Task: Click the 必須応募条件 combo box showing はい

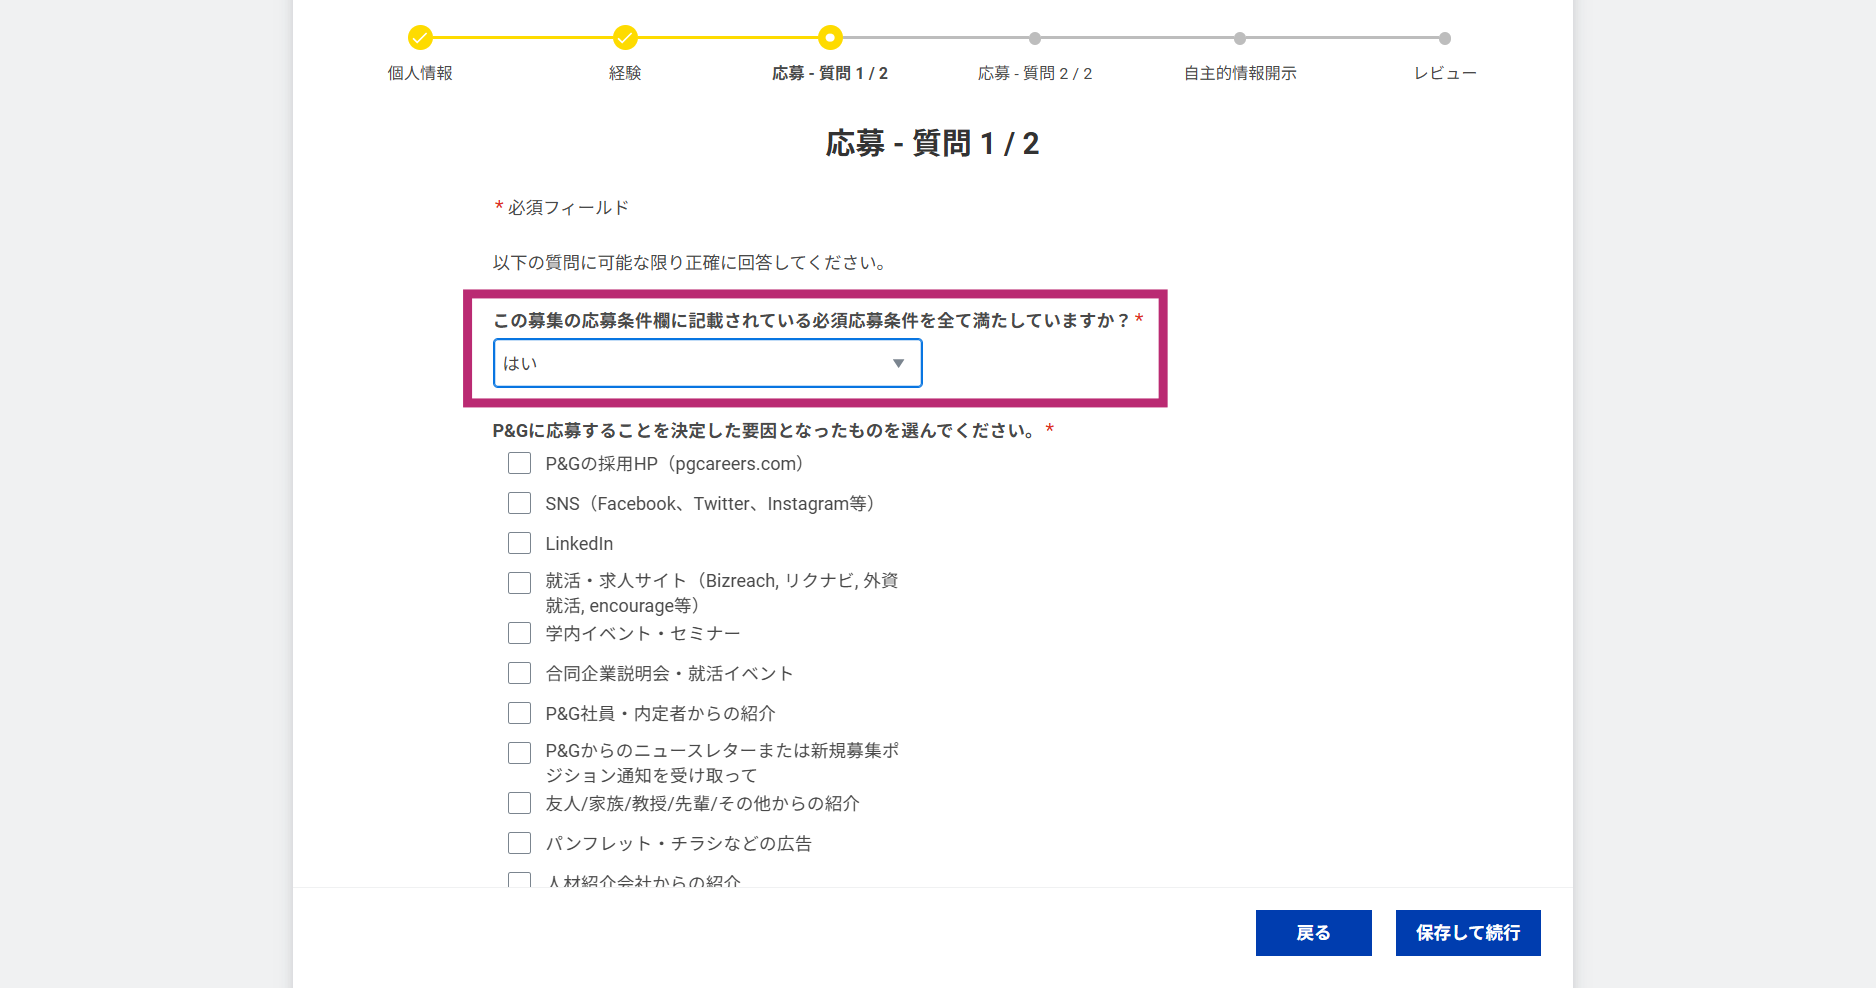Action: coord(707,363)
